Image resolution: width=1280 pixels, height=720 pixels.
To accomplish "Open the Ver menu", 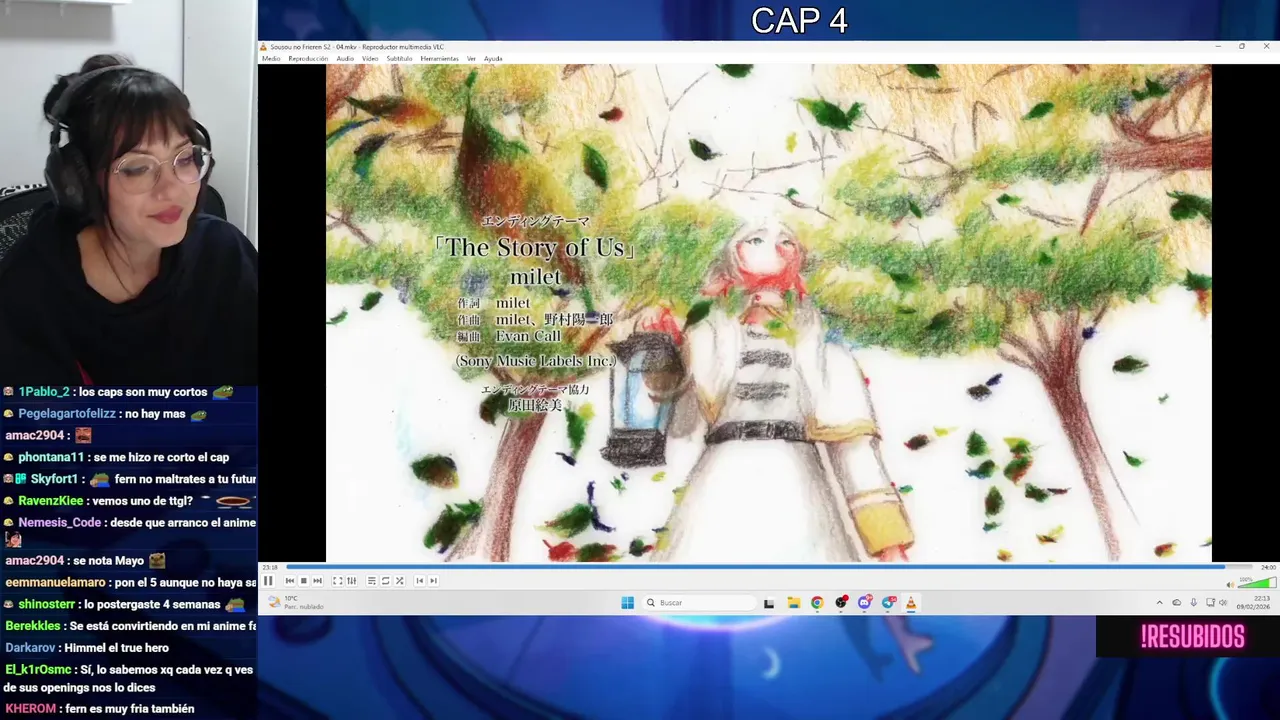I will click(471, 59).
